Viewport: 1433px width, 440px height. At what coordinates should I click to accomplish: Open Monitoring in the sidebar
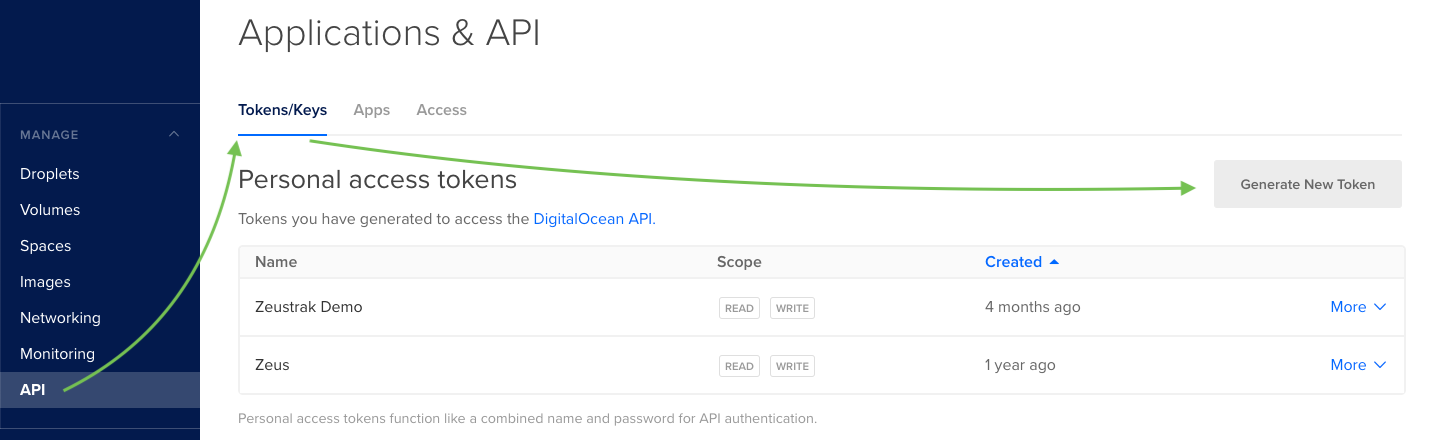(x=57, y=354)
